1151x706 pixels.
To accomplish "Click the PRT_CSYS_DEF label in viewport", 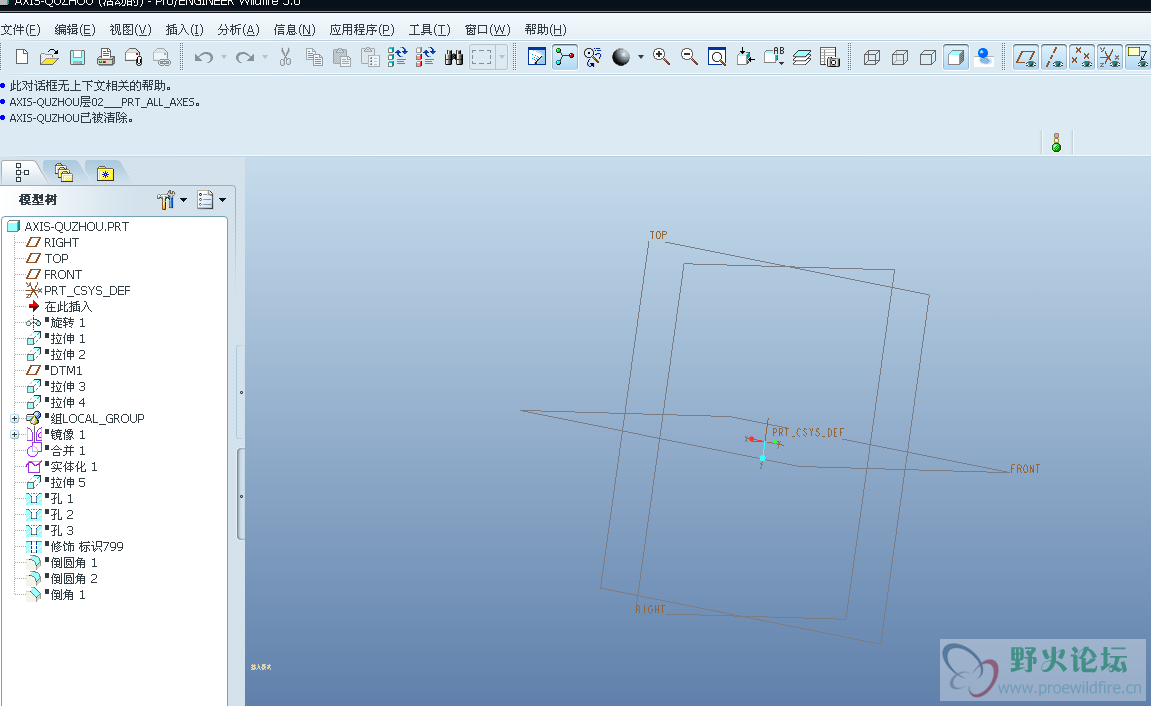I will coord(808,432).
